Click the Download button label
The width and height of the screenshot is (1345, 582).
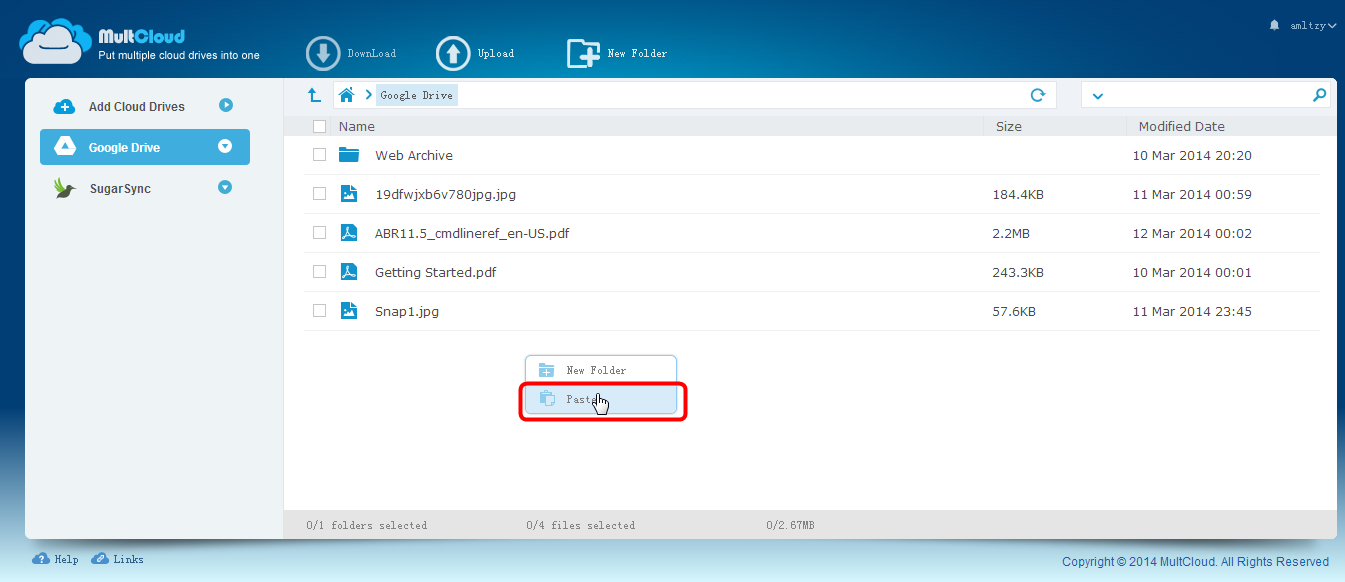coord(371,54)
